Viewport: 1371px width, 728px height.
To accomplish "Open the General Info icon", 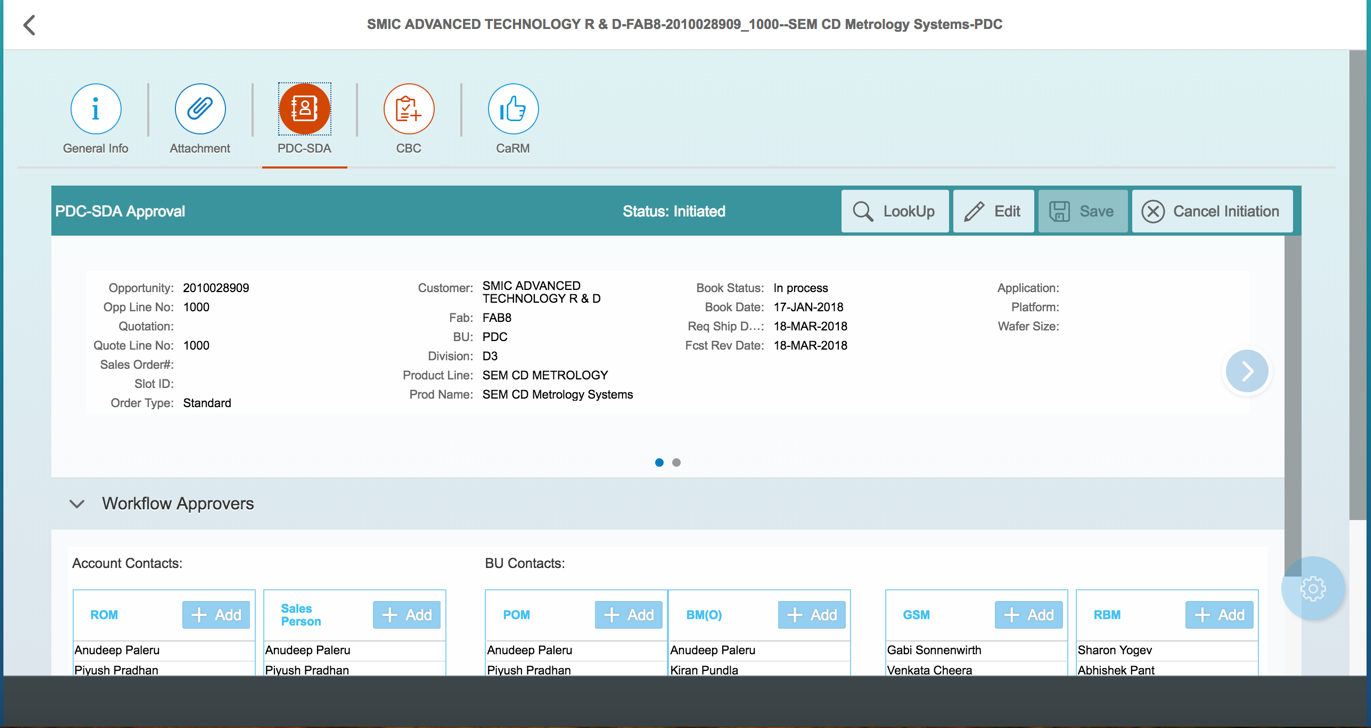I will pyautogui.click(x=96, y=109).
